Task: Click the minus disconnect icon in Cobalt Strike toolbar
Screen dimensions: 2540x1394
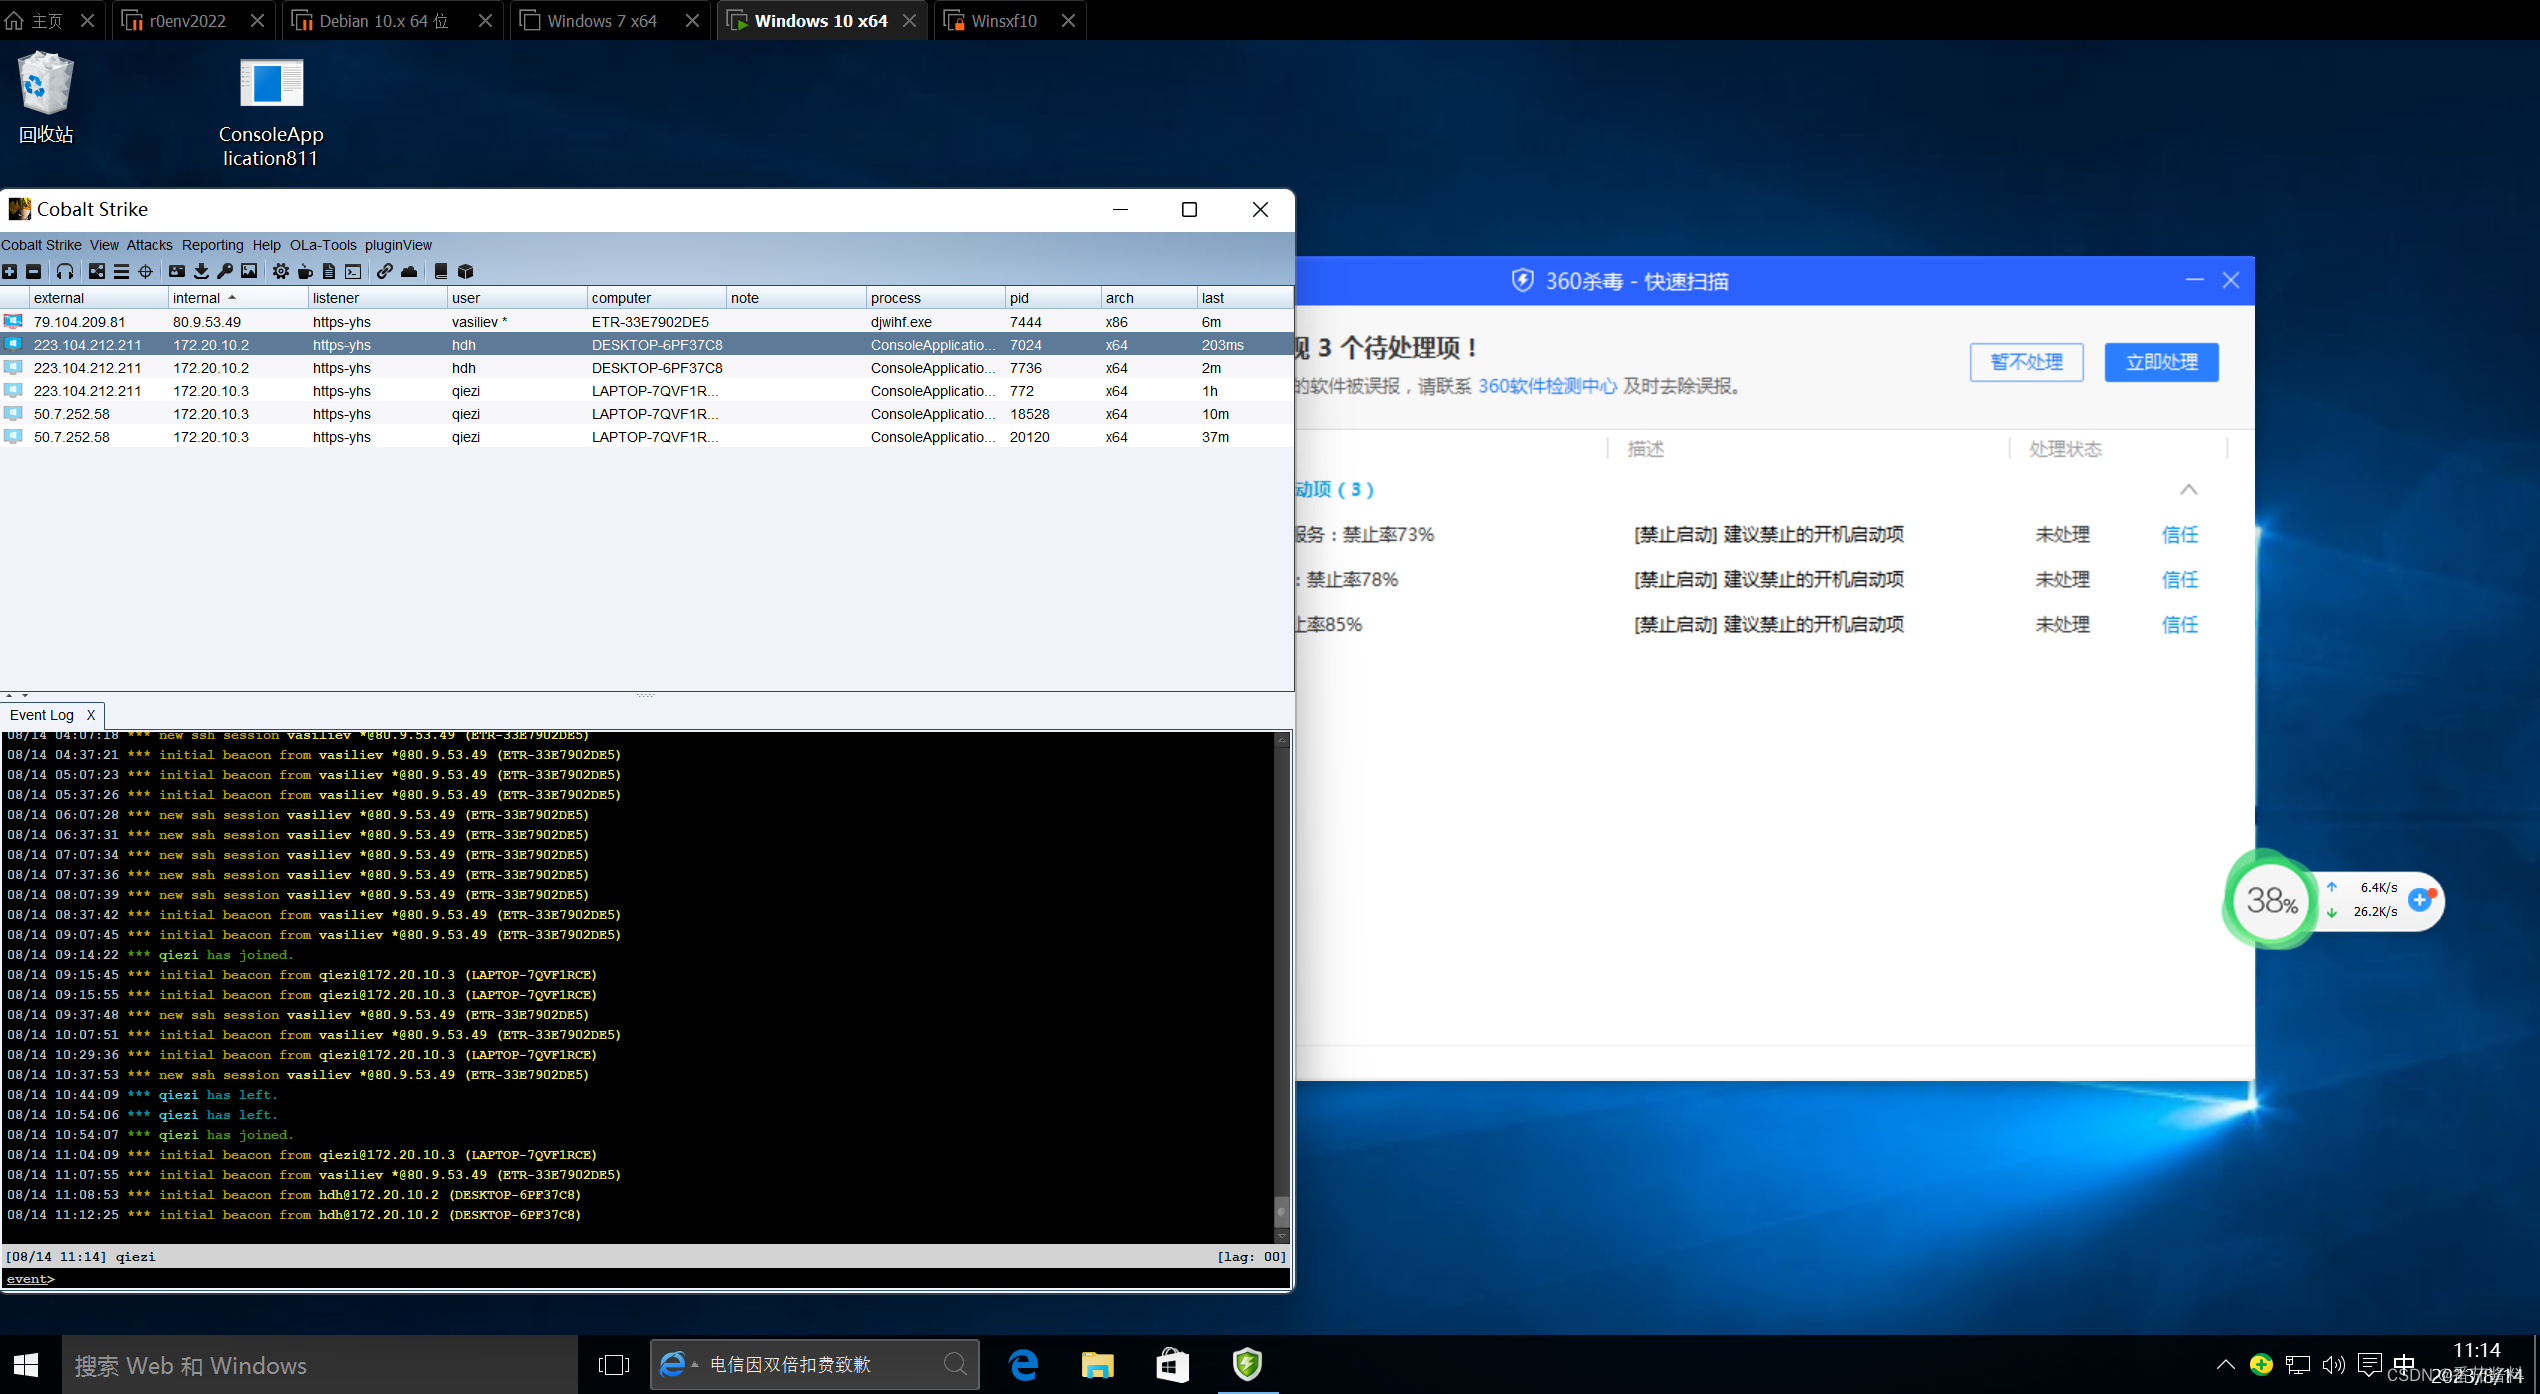Action: [34, 271]
